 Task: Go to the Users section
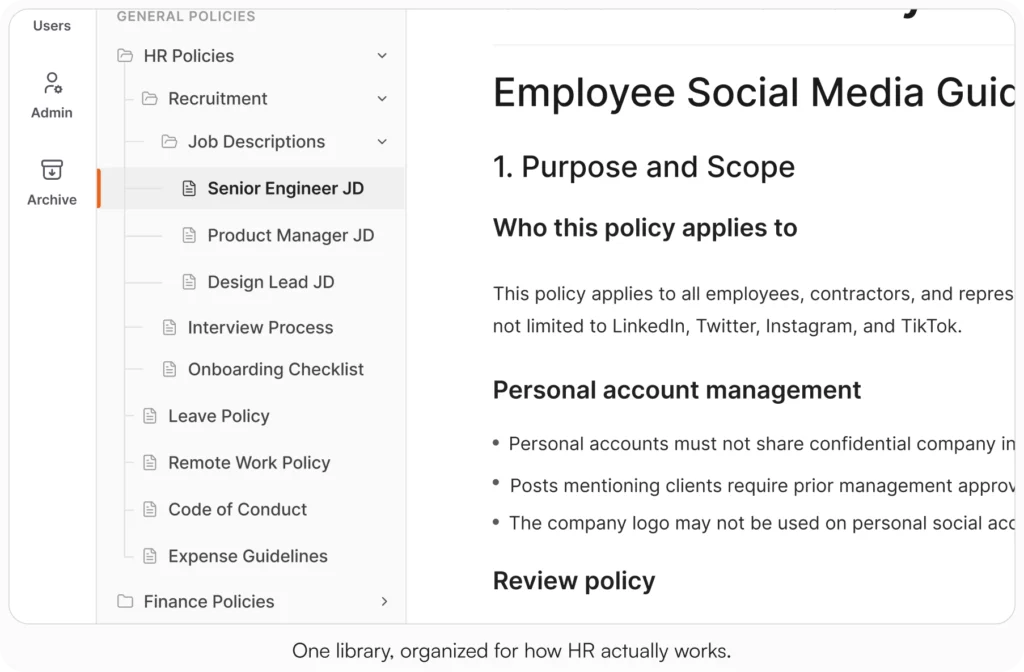pos(52,25)
